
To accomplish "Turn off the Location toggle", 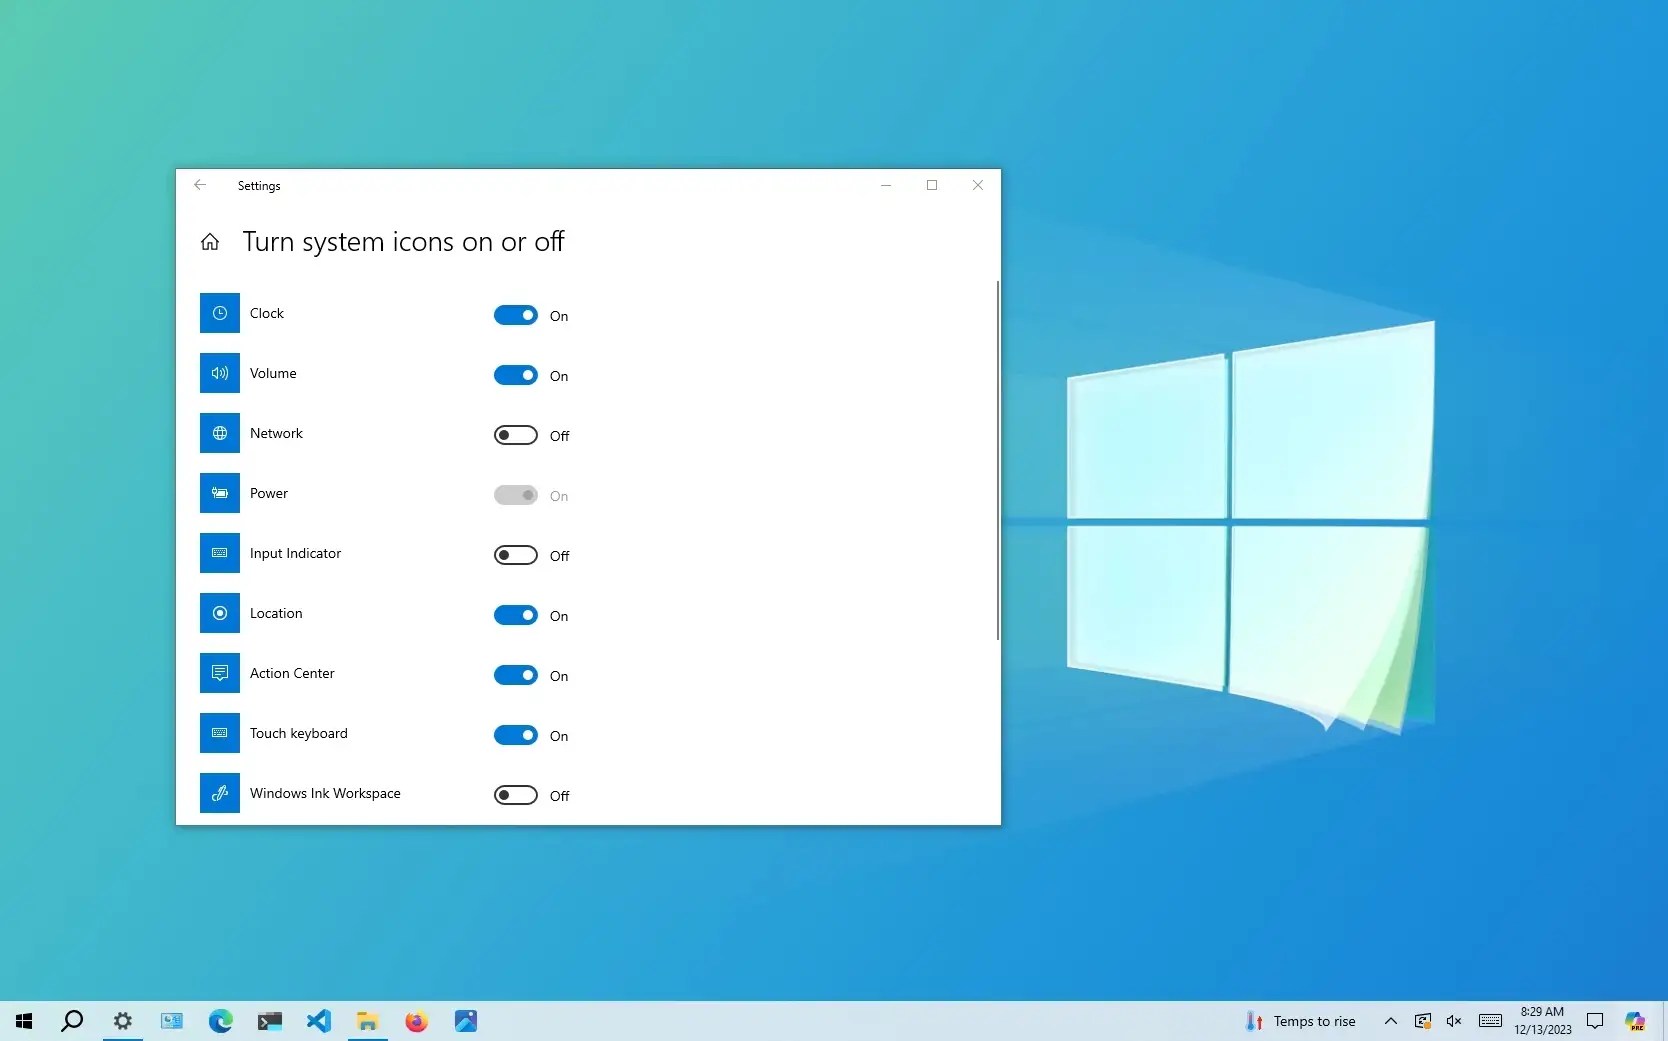I will tap(516, 615).
